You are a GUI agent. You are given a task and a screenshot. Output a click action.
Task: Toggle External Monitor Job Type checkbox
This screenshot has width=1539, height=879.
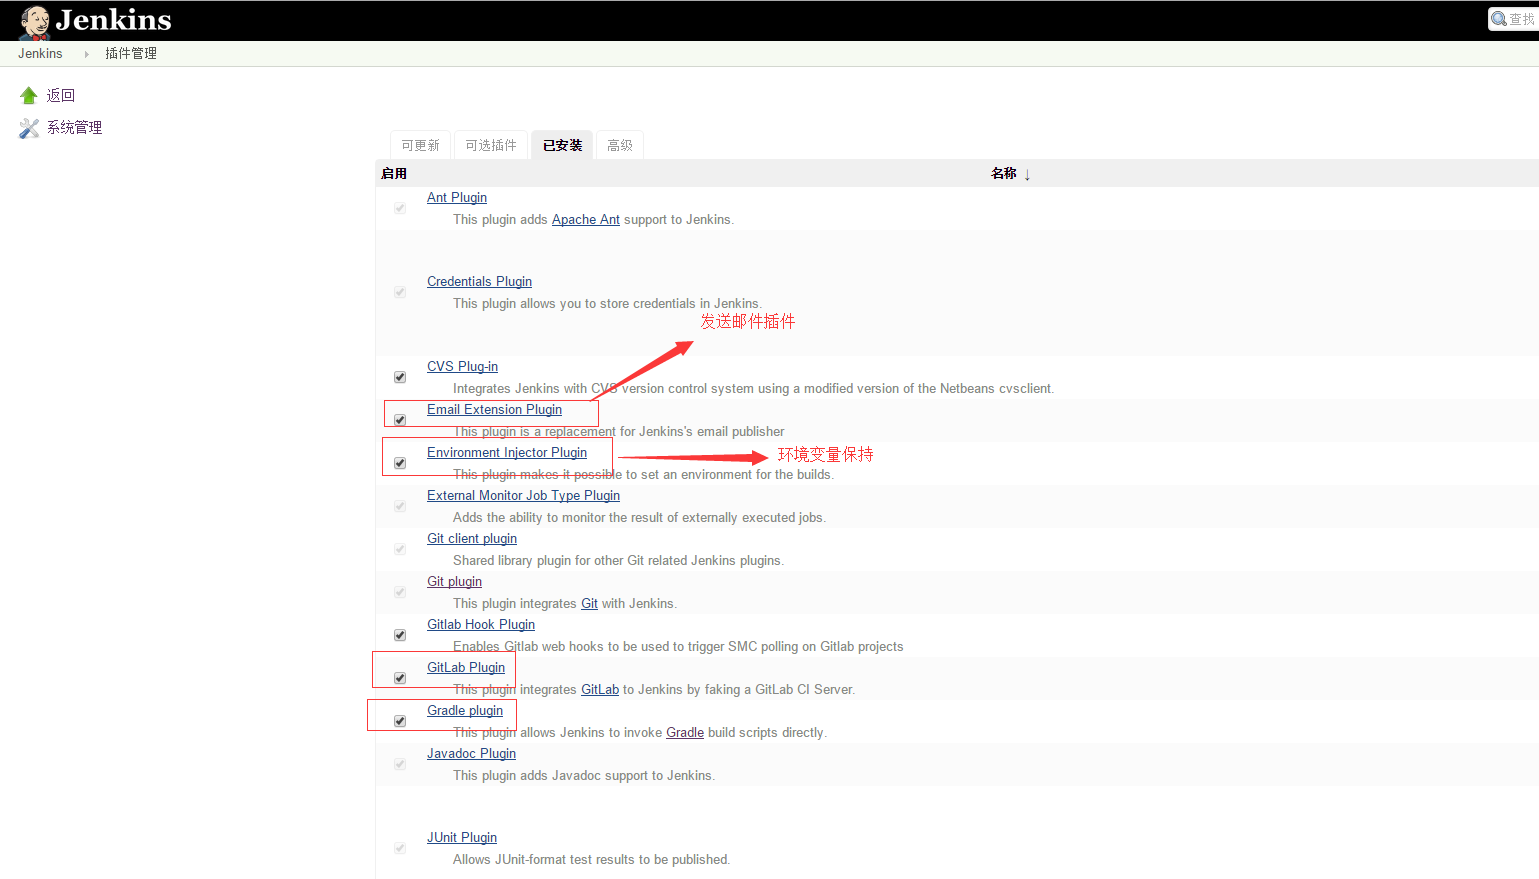[400, 506]
